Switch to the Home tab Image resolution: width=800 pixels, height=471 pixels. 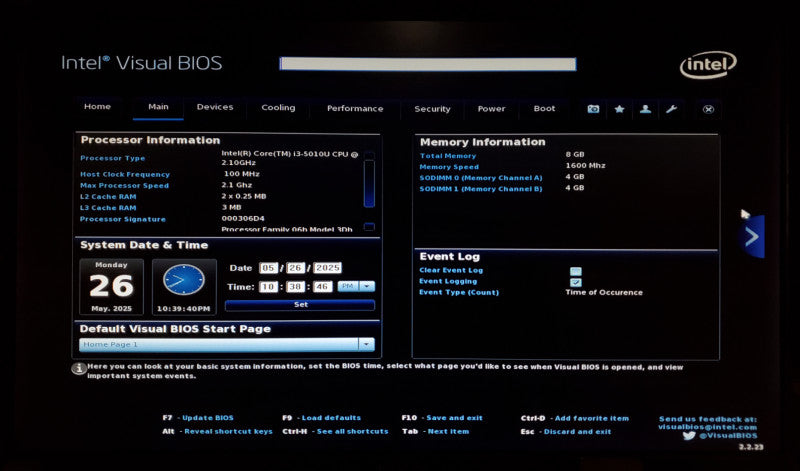97,107
